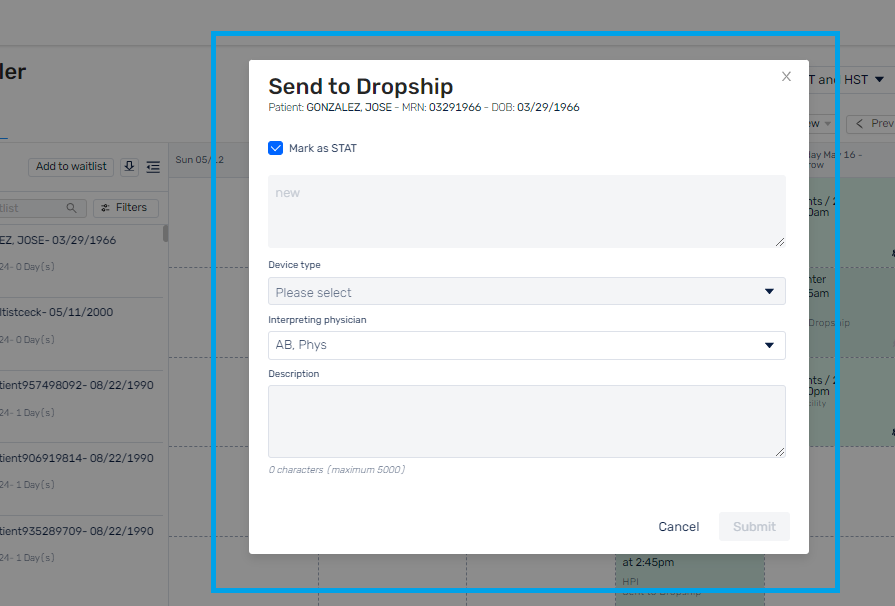Click the notes field showing 'new'

pos(526,211)
